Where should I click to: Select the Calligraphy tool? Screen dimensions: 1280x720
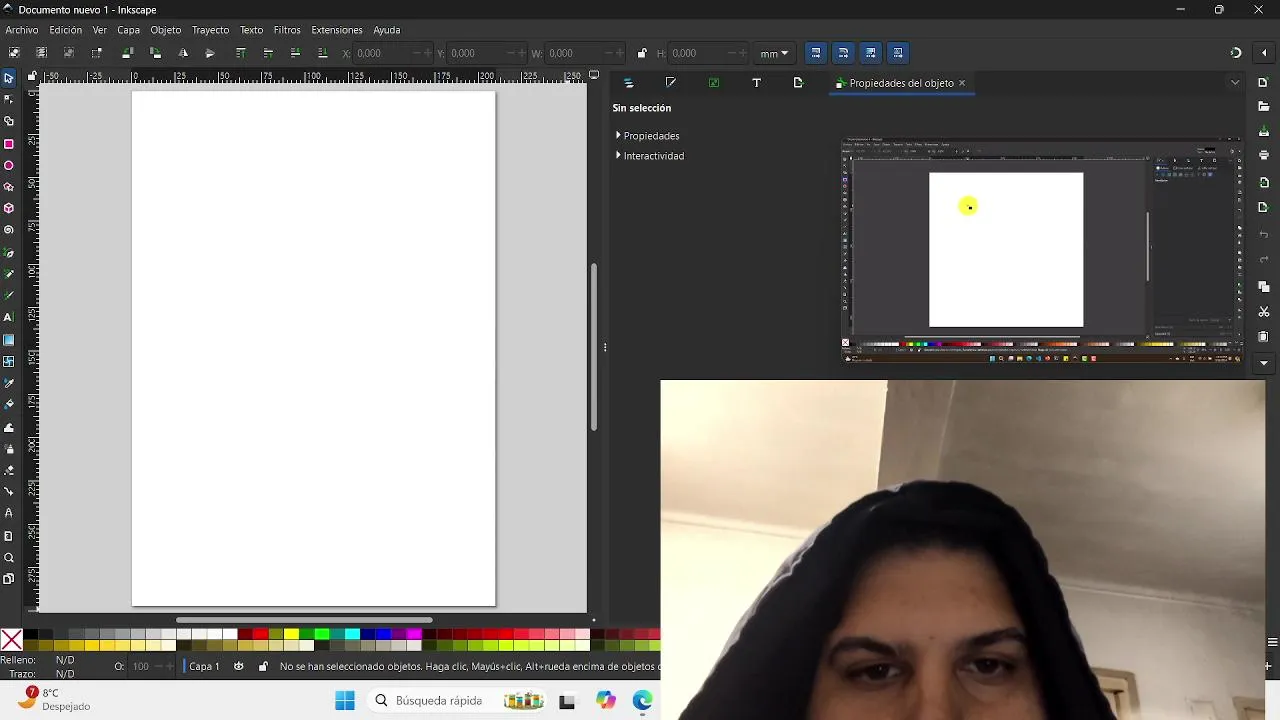[9, 296]
